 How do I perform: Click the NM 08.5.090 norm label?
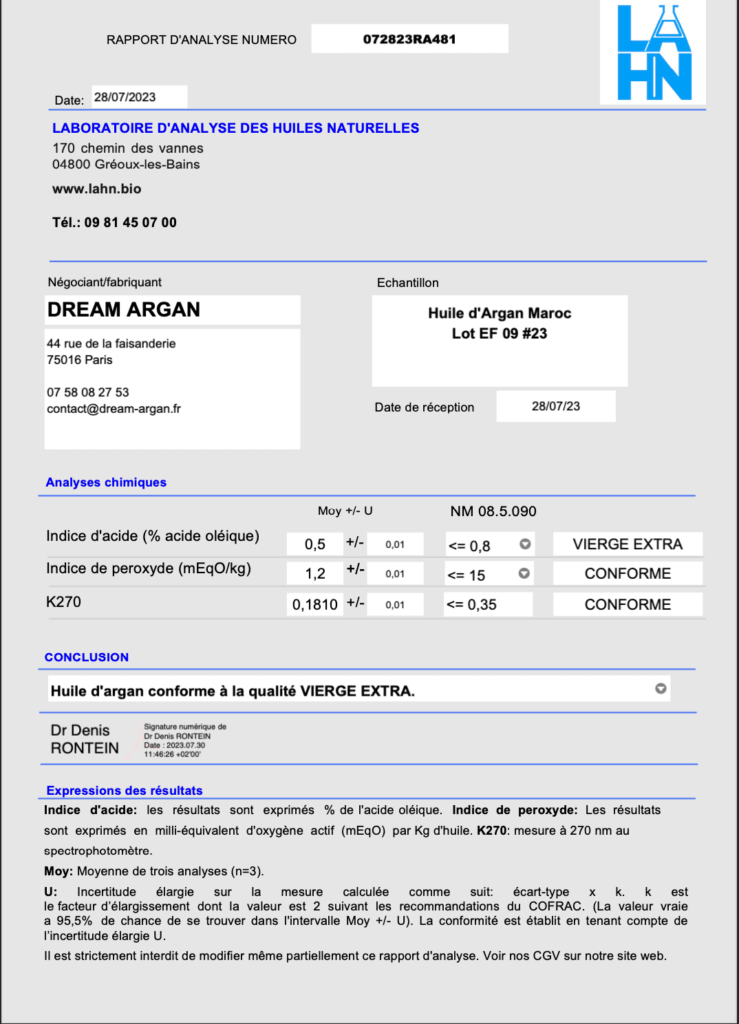(494, 511)
